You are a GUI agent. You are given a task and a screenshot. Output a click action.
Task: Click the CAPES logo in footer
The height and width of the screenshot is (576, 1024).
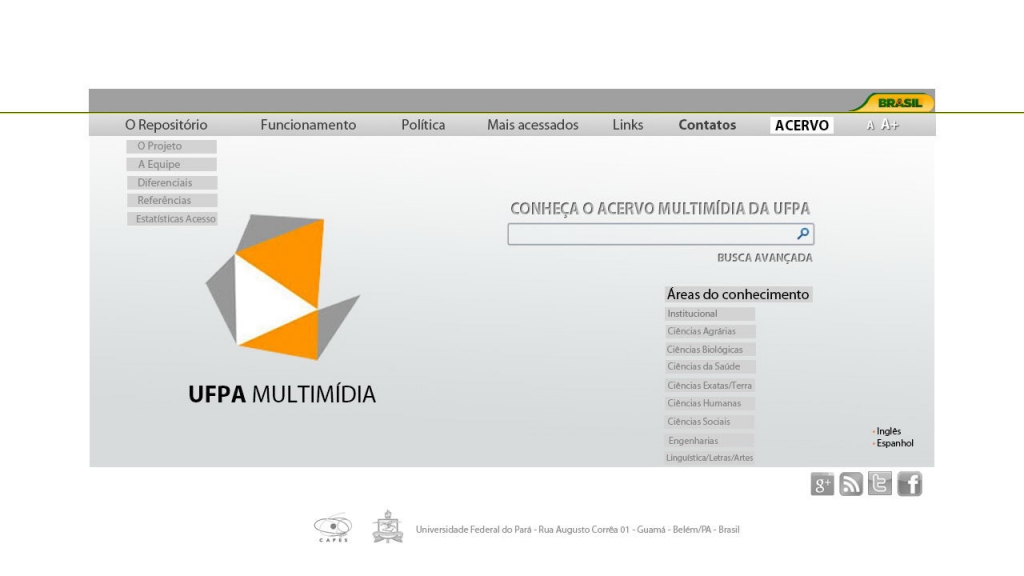(333, 528)
